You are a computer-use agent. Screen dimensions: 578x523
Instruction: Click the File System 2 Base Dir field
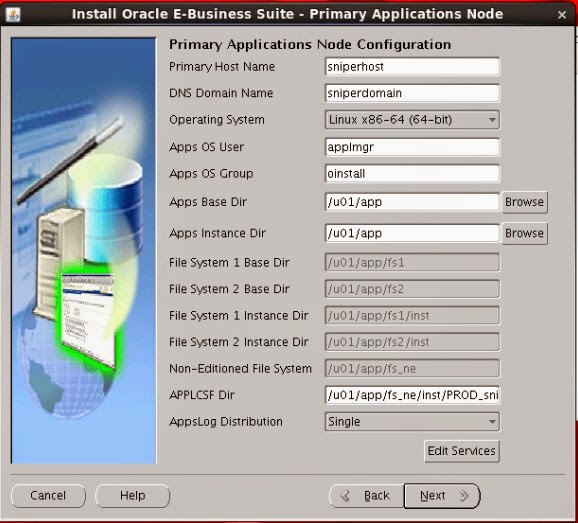point(412,289)
